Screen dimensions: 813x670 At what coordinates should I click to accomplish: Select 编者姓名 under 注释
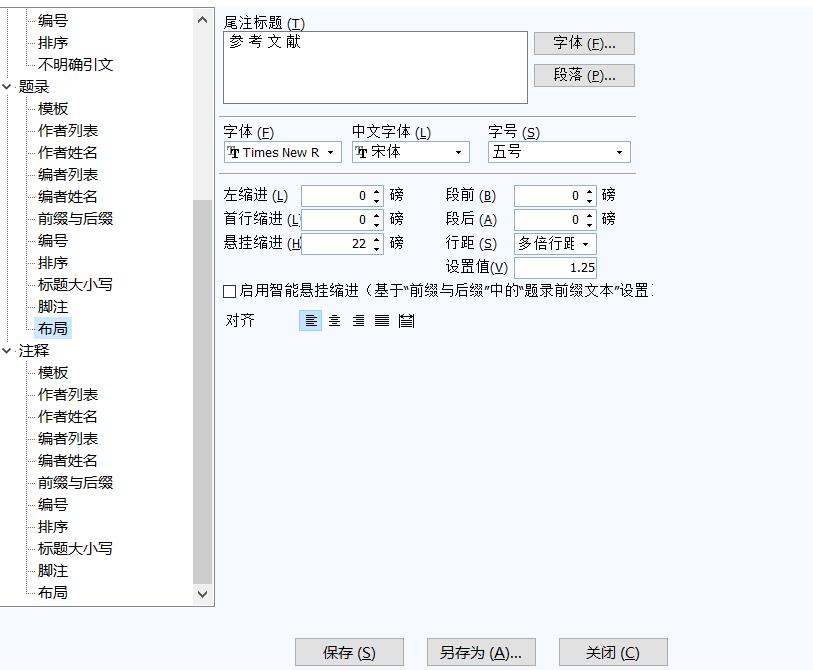[x=68, y=460]
